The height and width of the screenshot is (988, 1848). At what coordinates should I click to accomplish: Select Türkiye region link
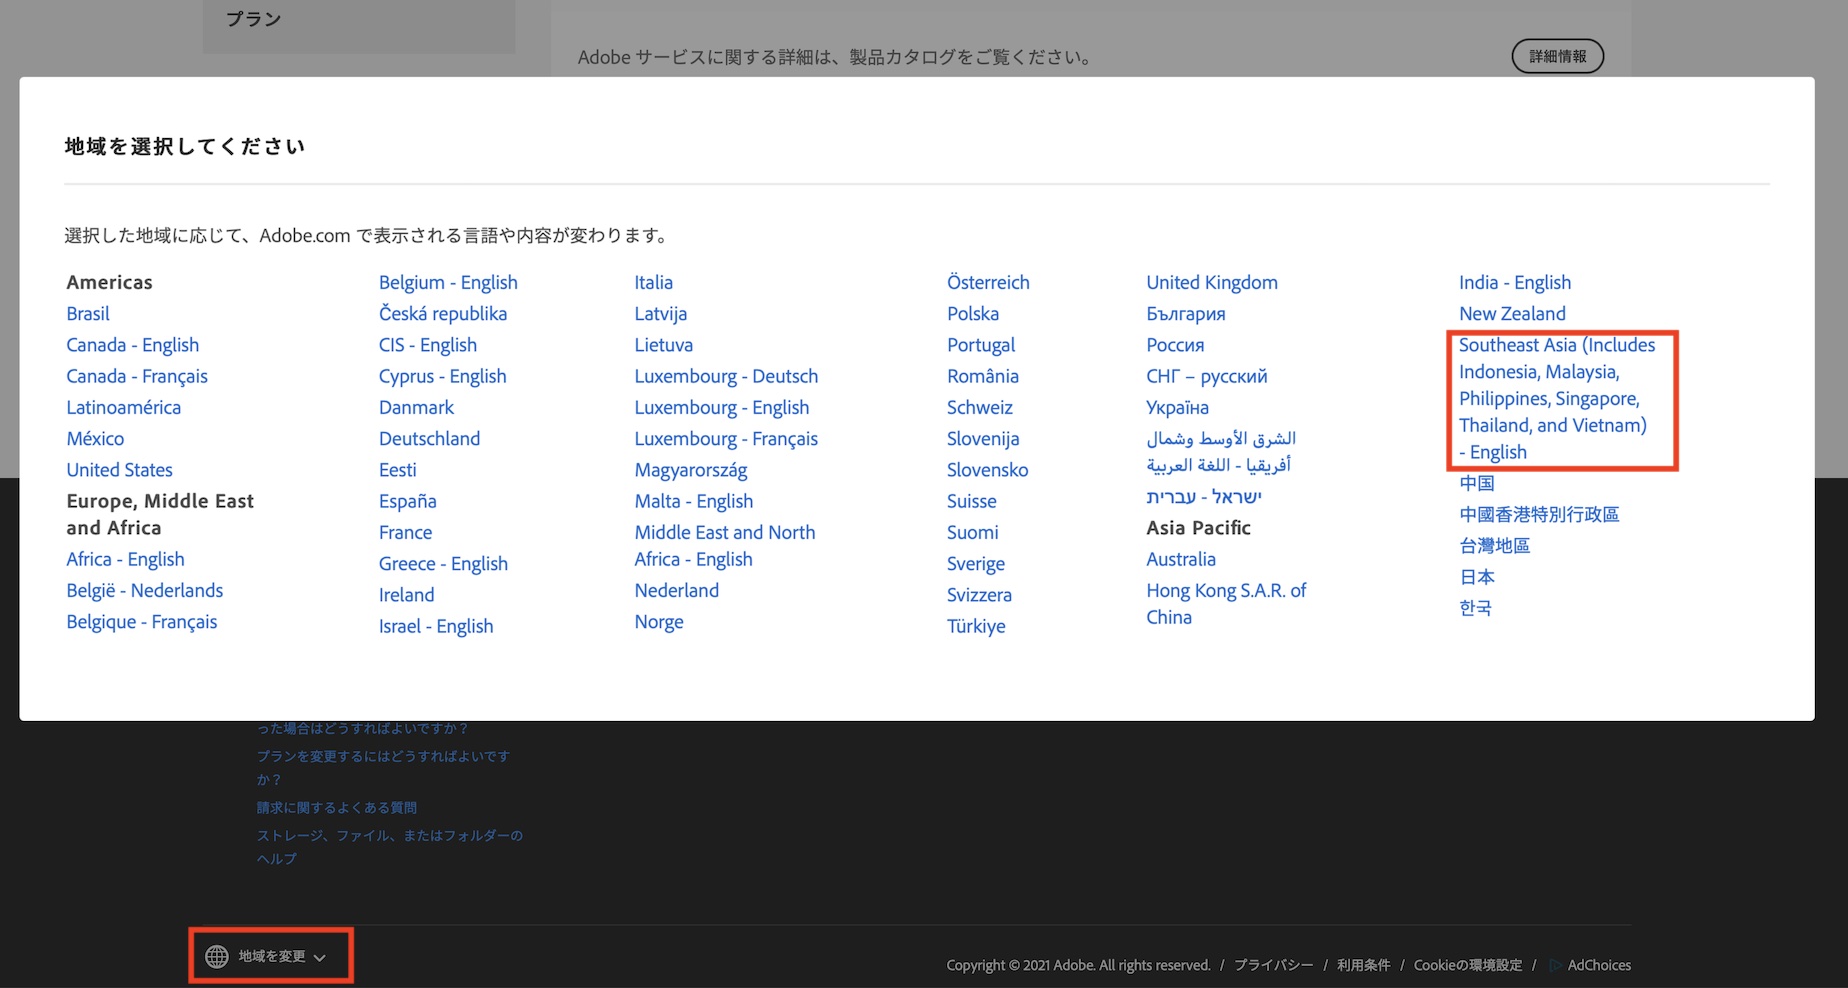[976, 626]
